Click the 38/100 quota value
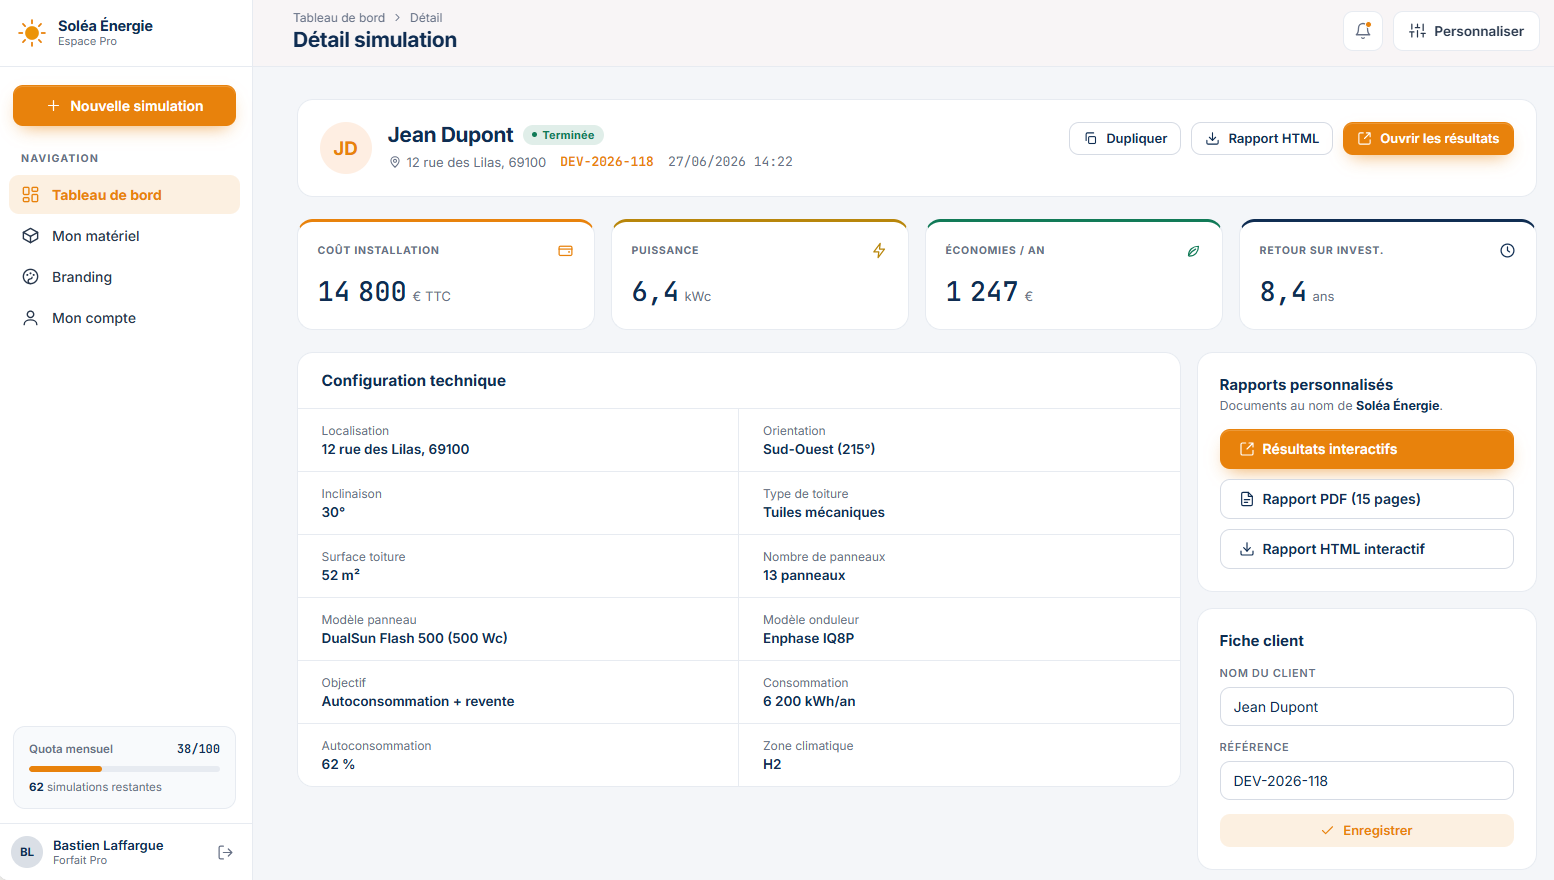Image resolution: width=1554 pixels, height=880 pixels. tap(198, 749)
